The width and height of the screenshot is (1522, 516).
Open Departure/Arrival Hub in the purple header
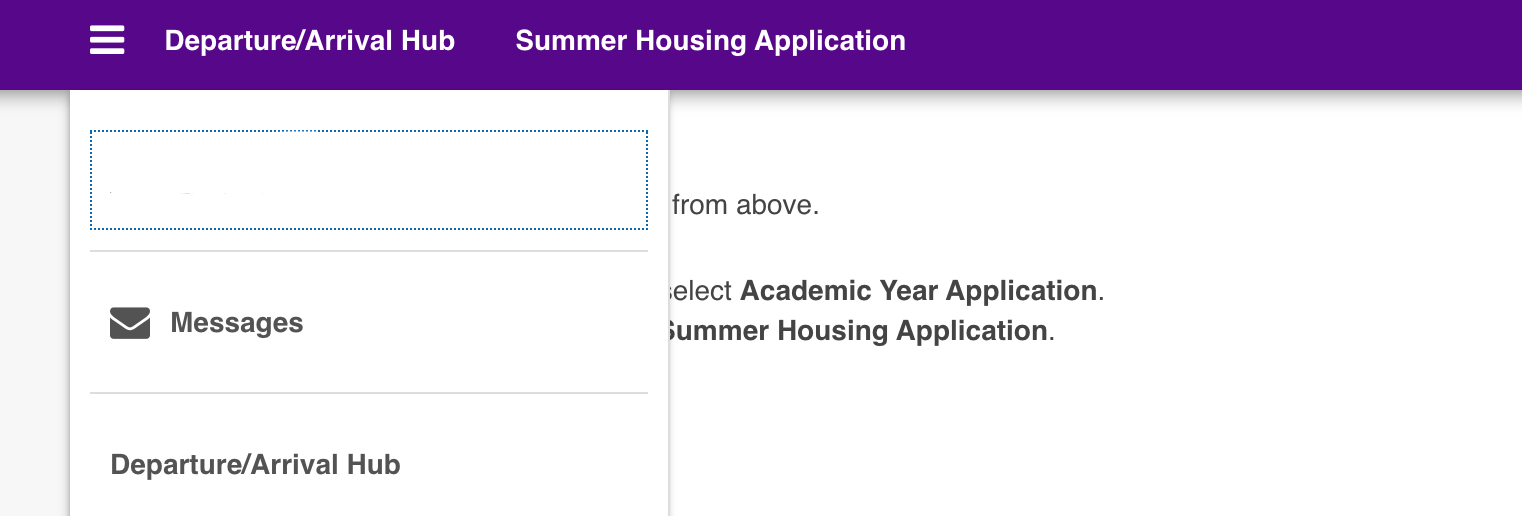coord(310,41)
